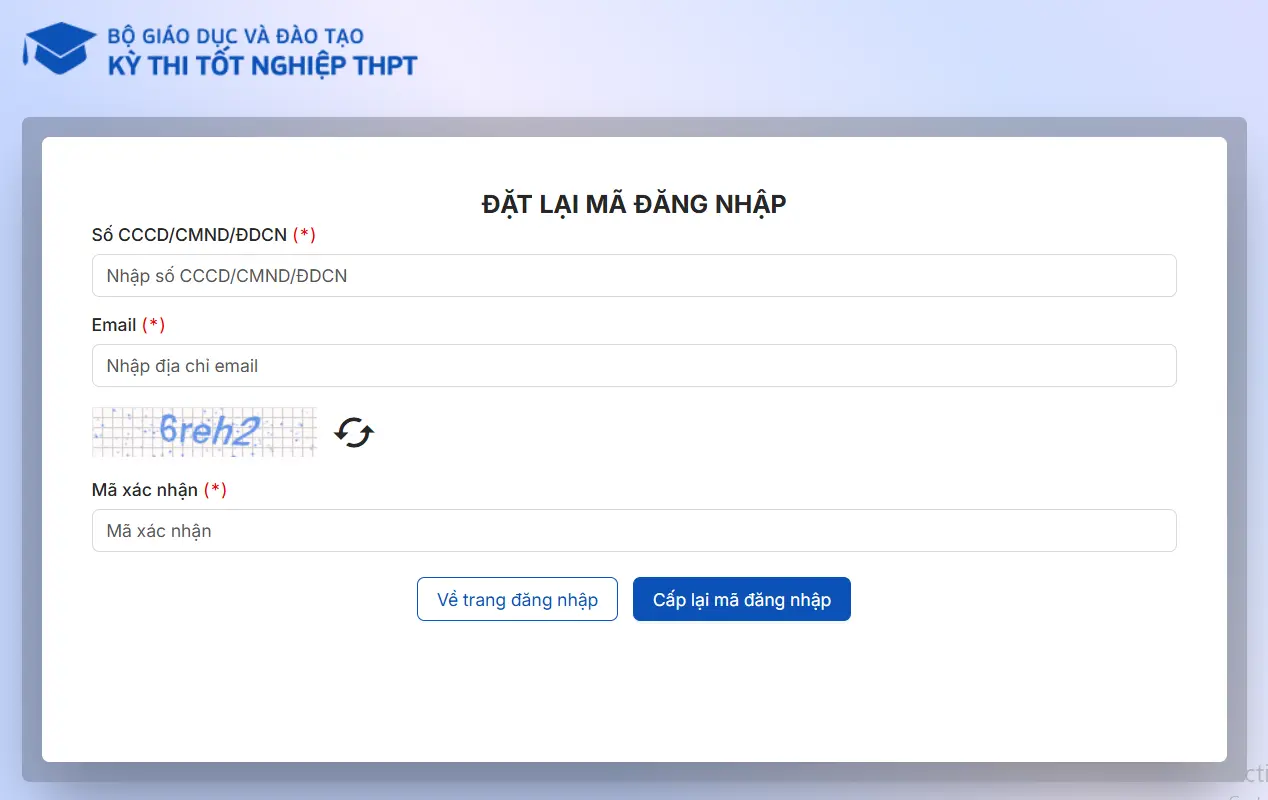
Task: Click 'BỘ GIÁO DỤC VÀ ĐÀO TẠO' text
Action: tap(234, 35)
